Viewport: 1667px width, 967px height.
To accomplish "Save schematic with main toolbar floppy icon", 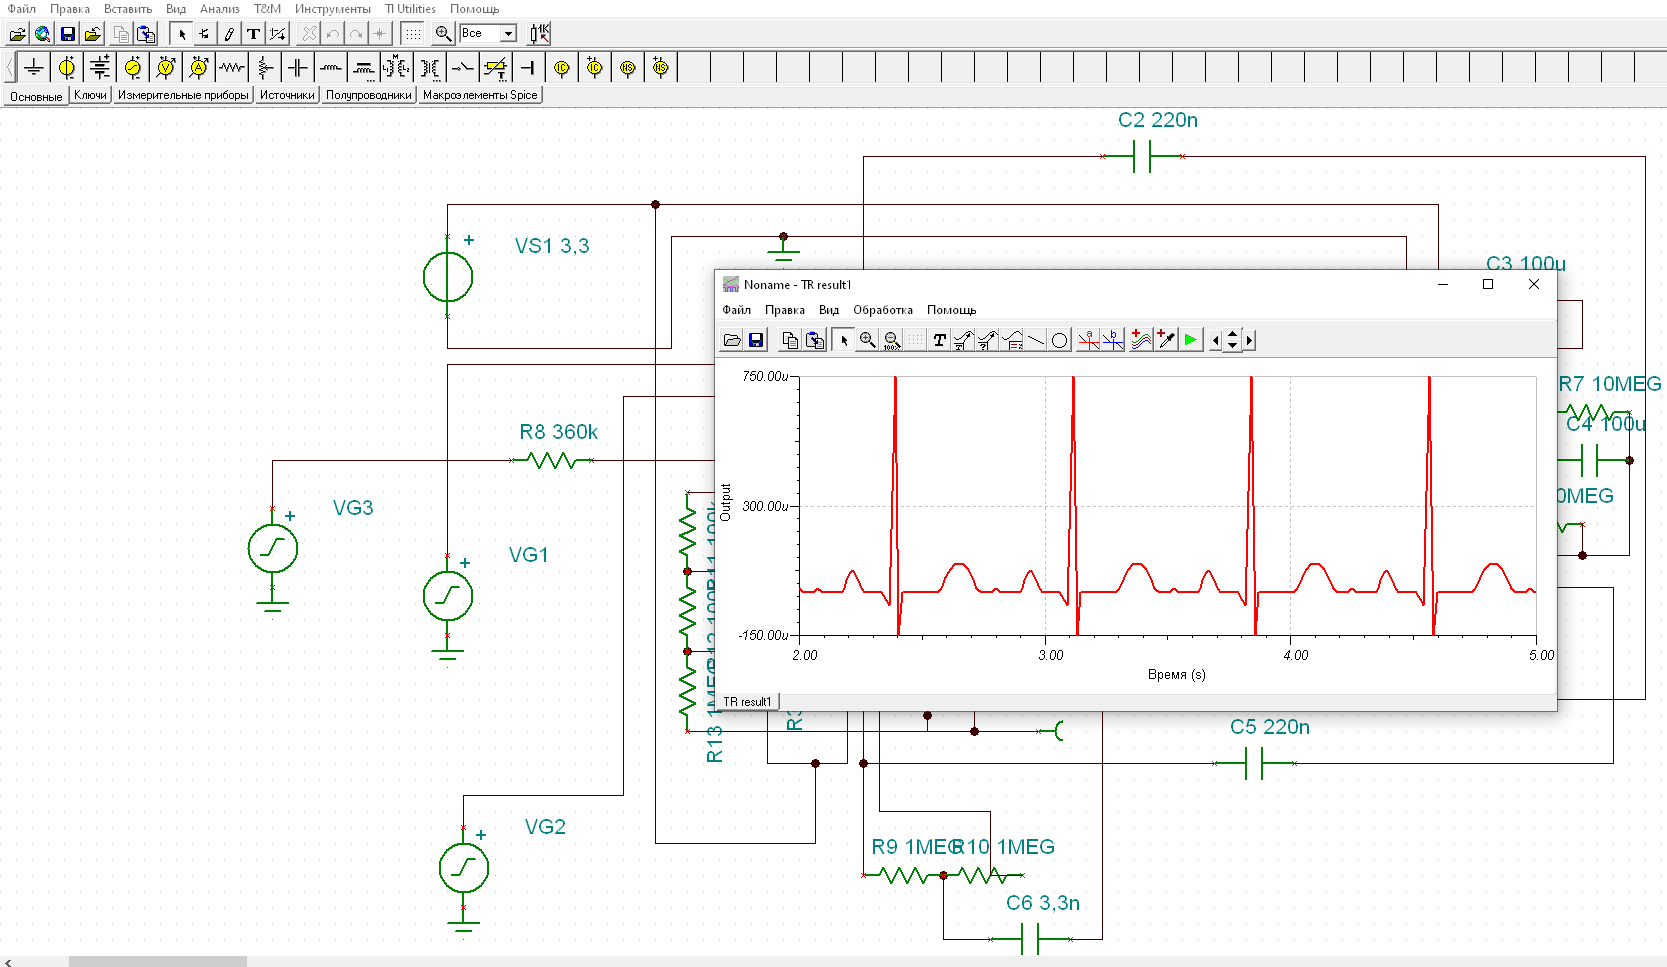I will 68,34.
